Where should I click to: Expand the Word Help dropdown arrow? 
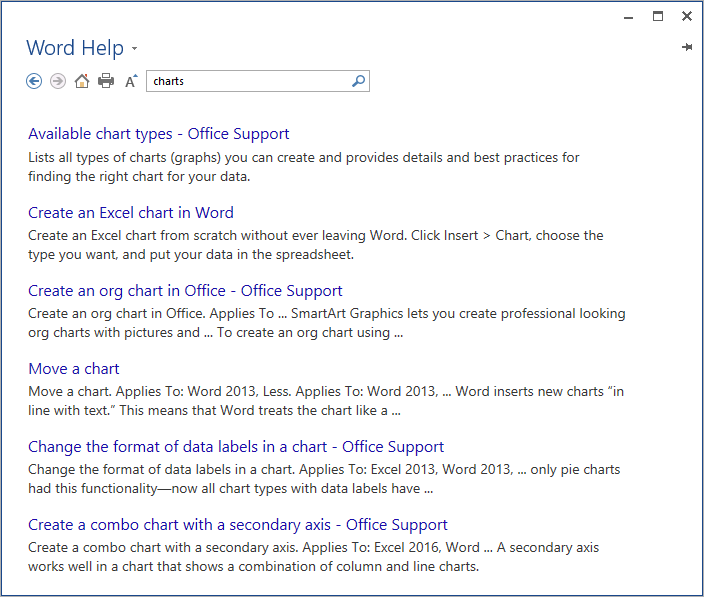[x=134, y=48]
